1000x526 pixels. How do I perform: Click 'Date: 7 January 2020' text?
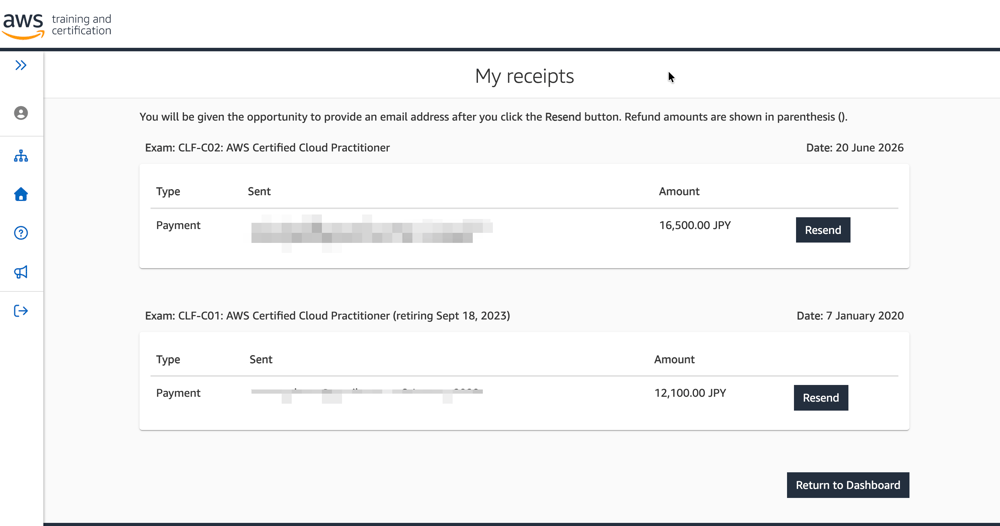click(x=850, y=316)
